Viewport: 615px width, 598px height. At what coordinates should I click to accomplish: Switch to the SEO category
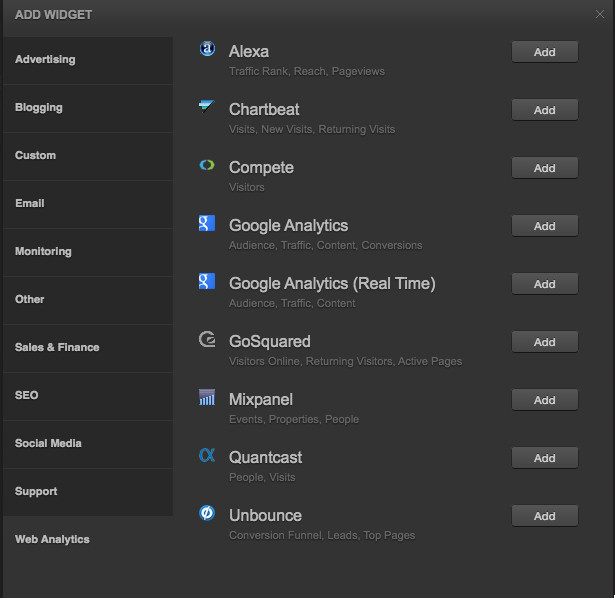tap(88, 396)
